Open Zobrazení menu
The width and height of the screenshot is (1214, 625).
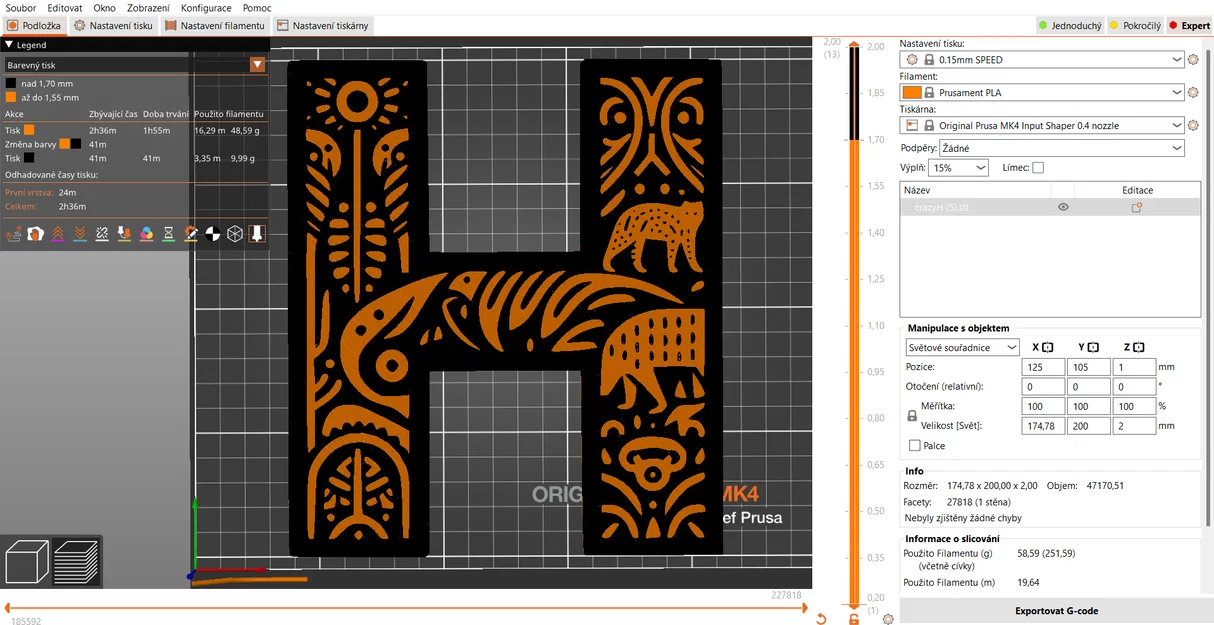(148, 8)
